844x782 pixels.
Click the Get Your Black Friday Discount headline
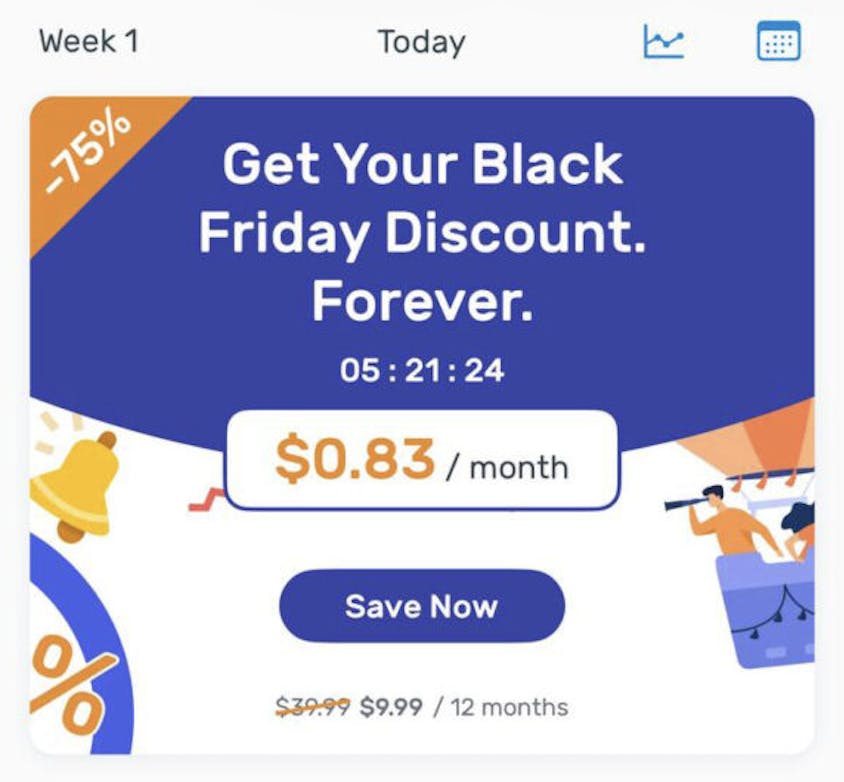pyautogui.click(x=422, y=198)
